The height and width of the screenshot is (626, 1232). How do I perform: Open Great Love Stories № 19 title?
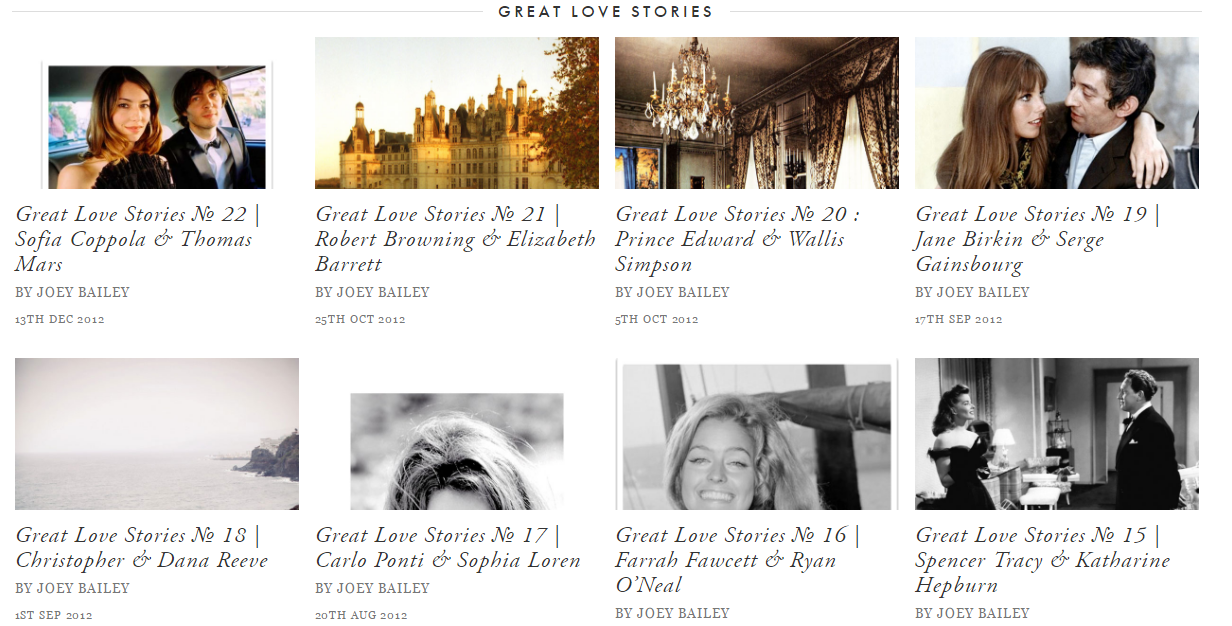point(1038,239)
